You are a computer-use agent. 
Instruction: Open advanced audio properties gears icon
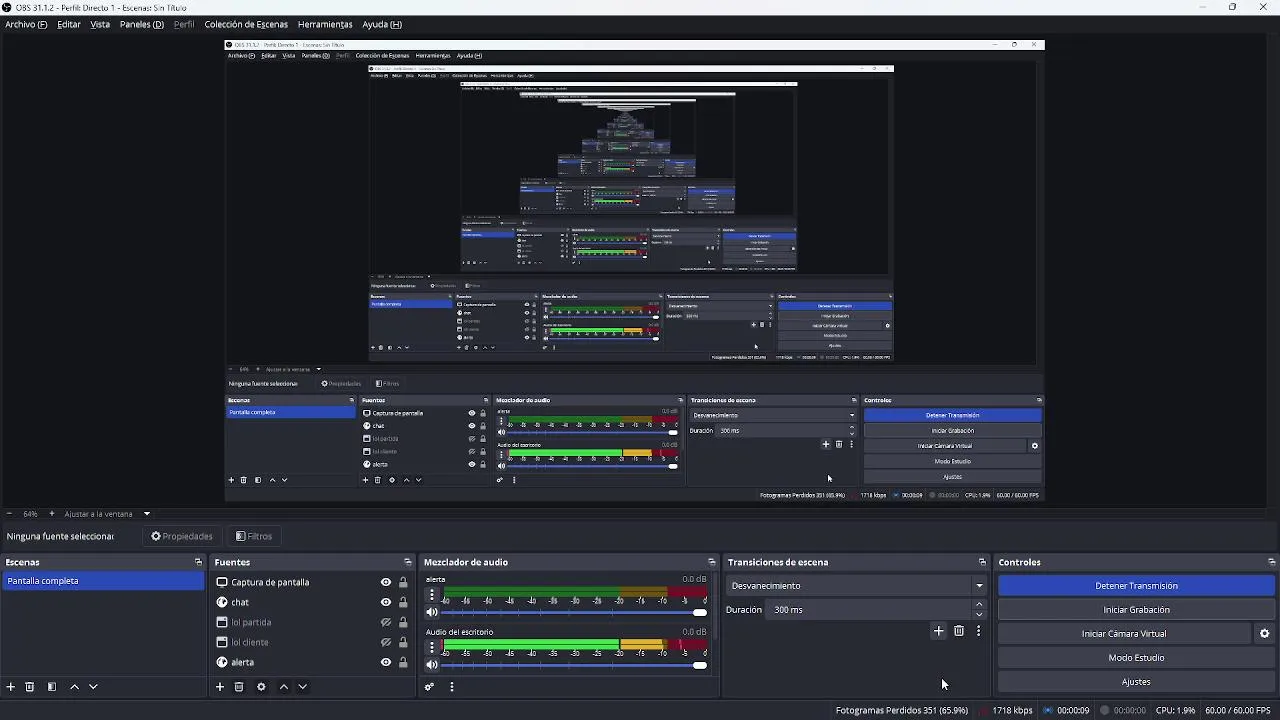click(x=430, y=687)
